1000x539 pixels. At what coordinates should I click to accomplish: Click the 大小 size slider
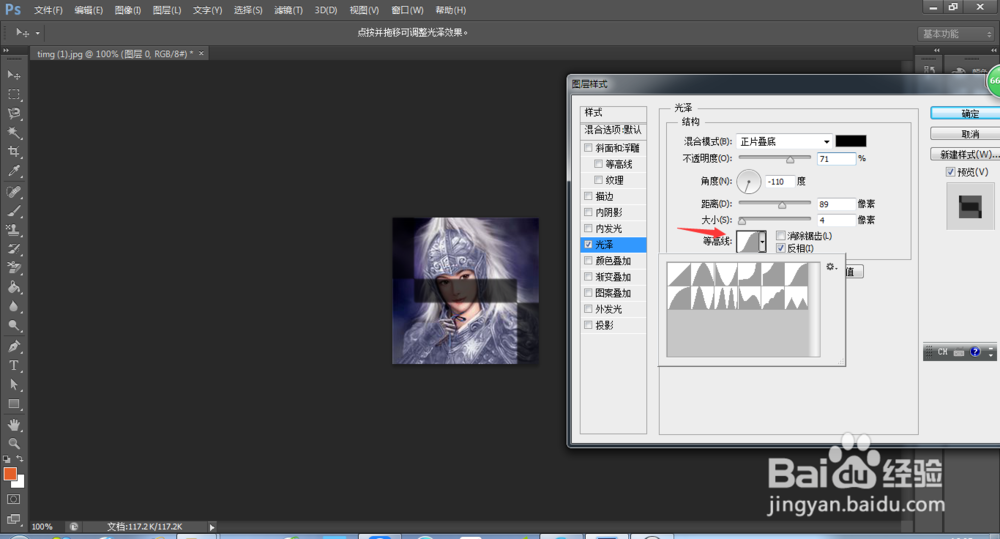coord(774,220)
